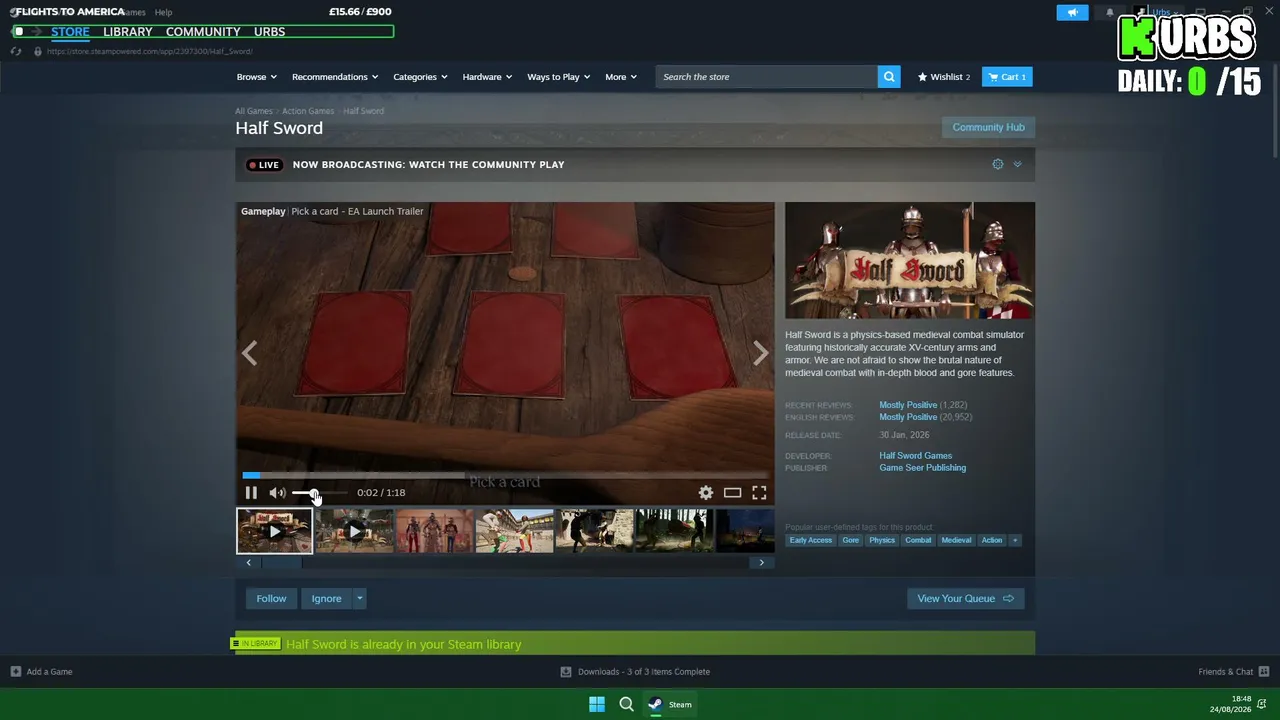Open the Friends & Chat icon

[1264, 672]
